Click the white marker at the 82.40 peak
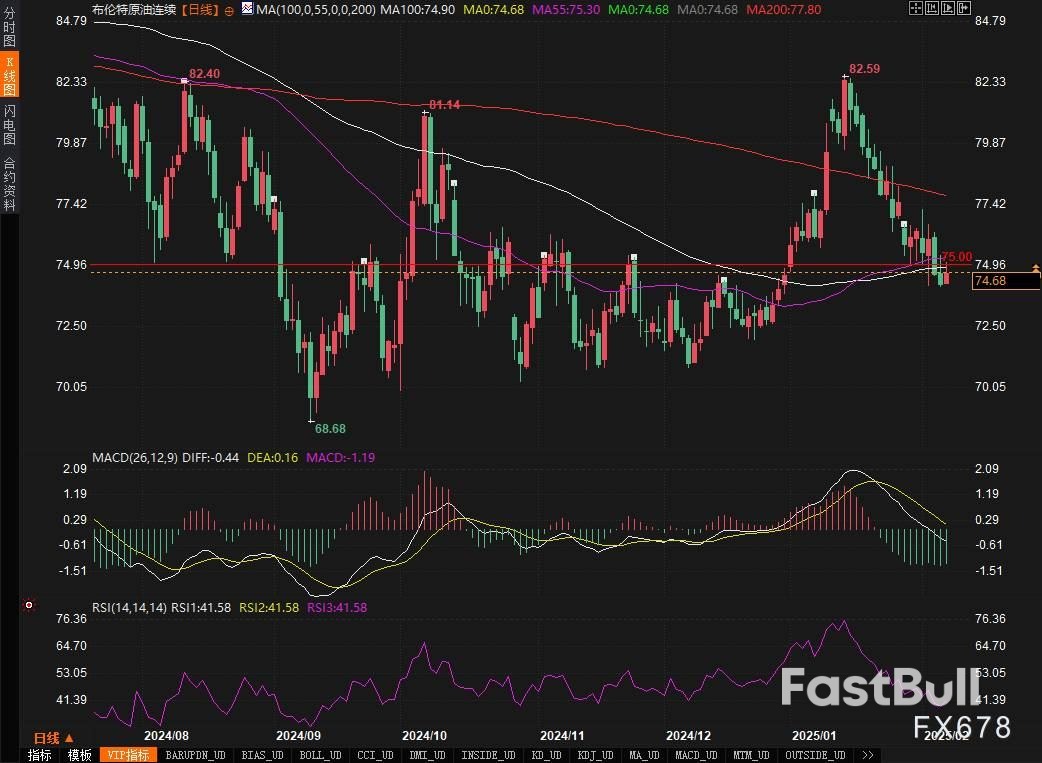This screenshot has width=1042, height=763. 186,81
